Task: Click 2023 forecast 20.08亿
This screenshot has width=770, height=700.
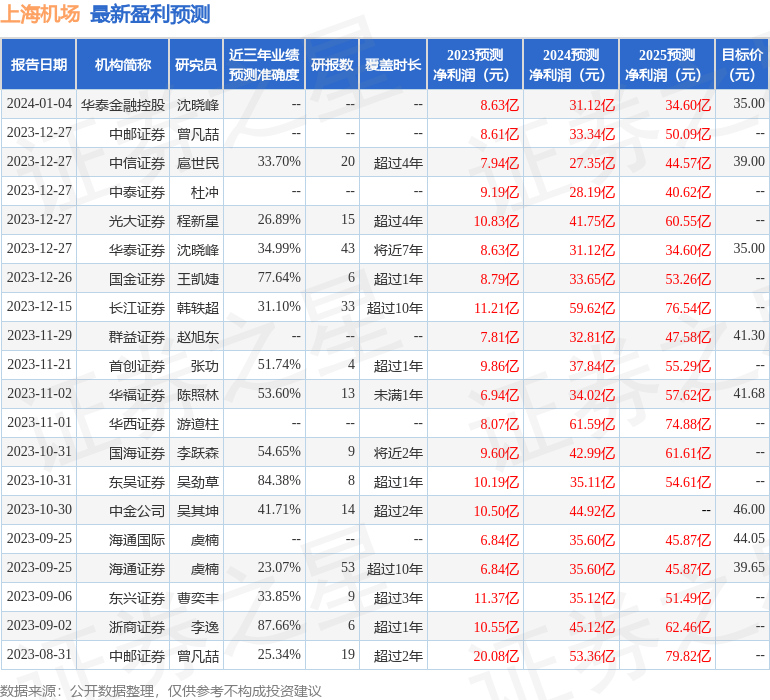Action: tap(496, 655)
